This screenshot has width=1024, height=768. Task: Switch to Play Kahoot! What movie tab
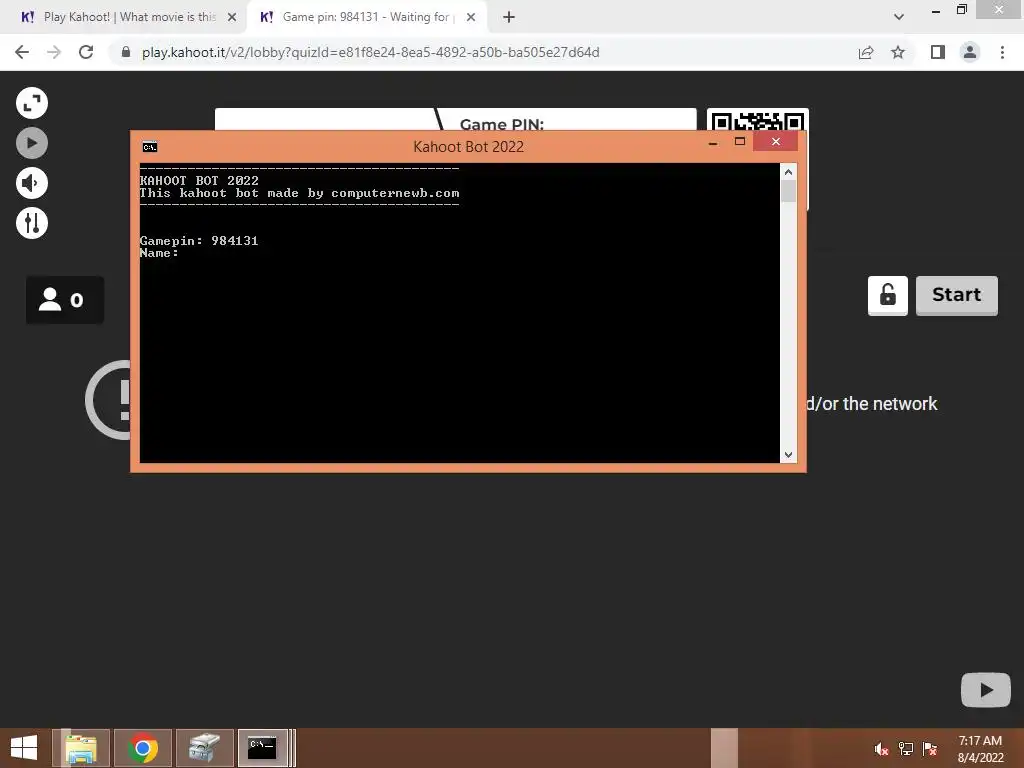click(x=129, y=17)
